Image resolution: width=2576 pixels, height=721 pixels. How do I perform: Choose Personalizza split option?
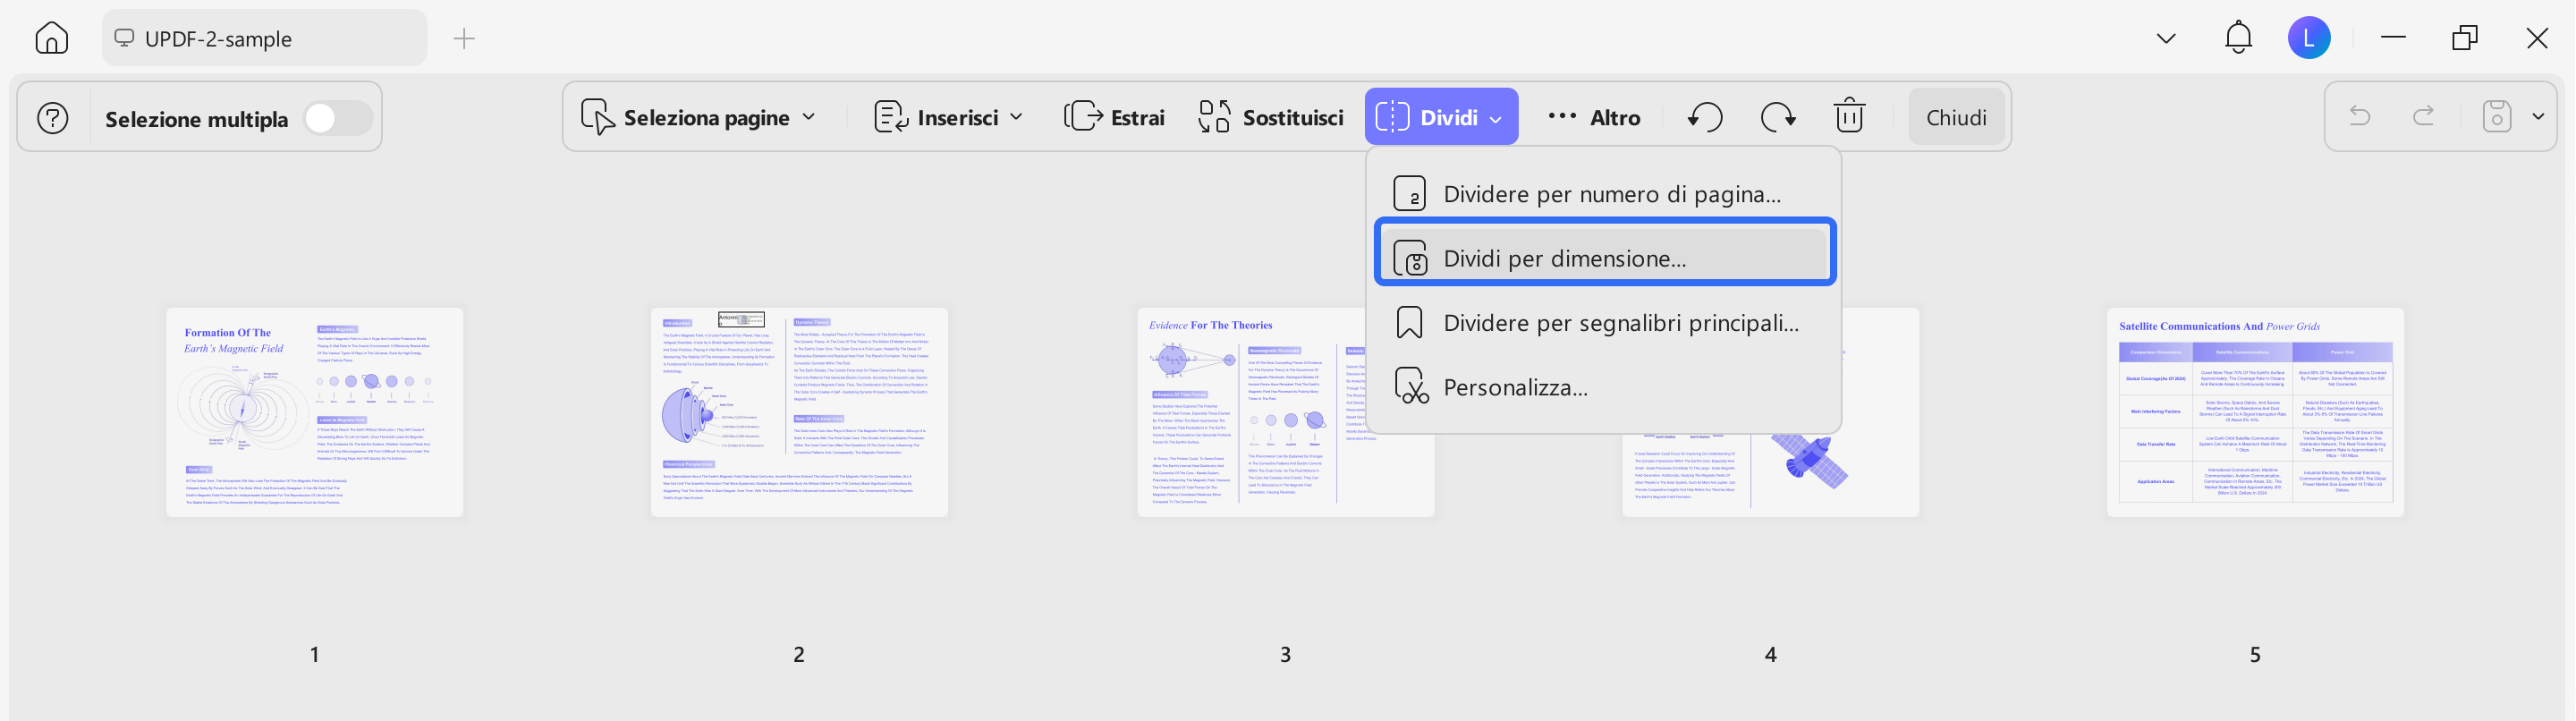1605,387
